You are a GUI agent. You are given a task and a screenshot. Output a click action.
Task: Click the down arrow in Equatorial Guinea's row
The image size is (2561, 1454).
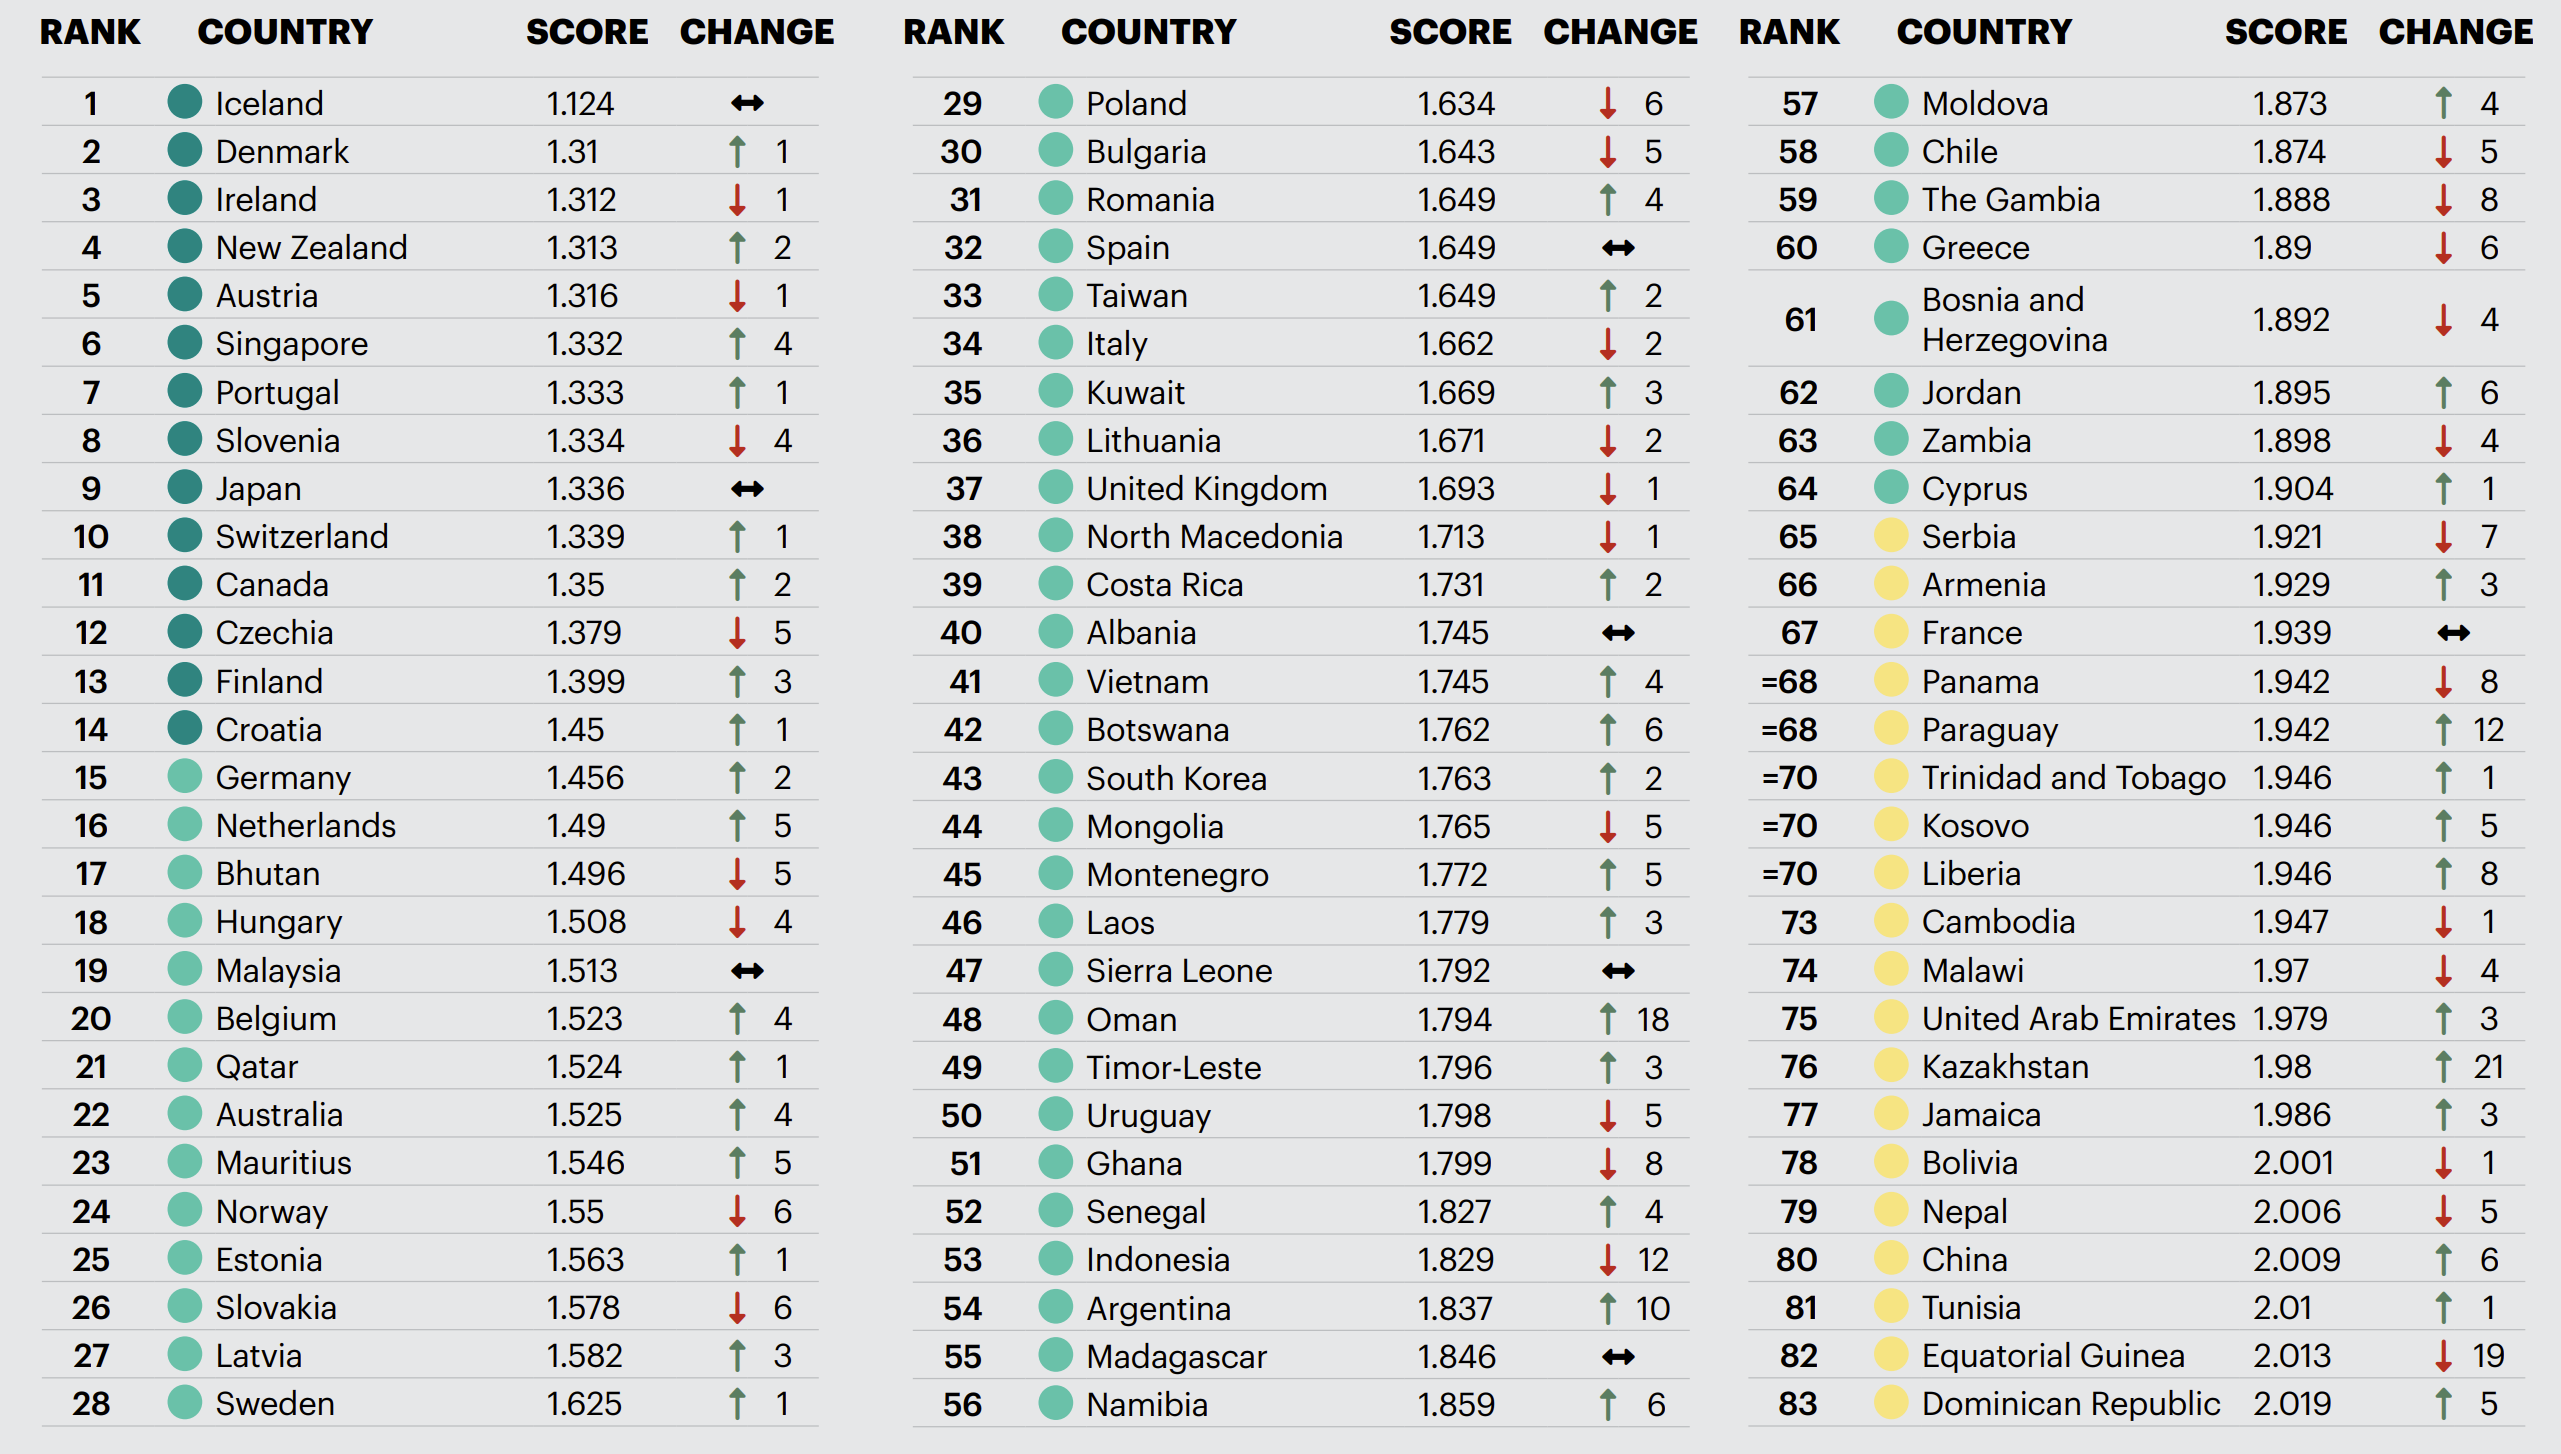[2444, 1356]
